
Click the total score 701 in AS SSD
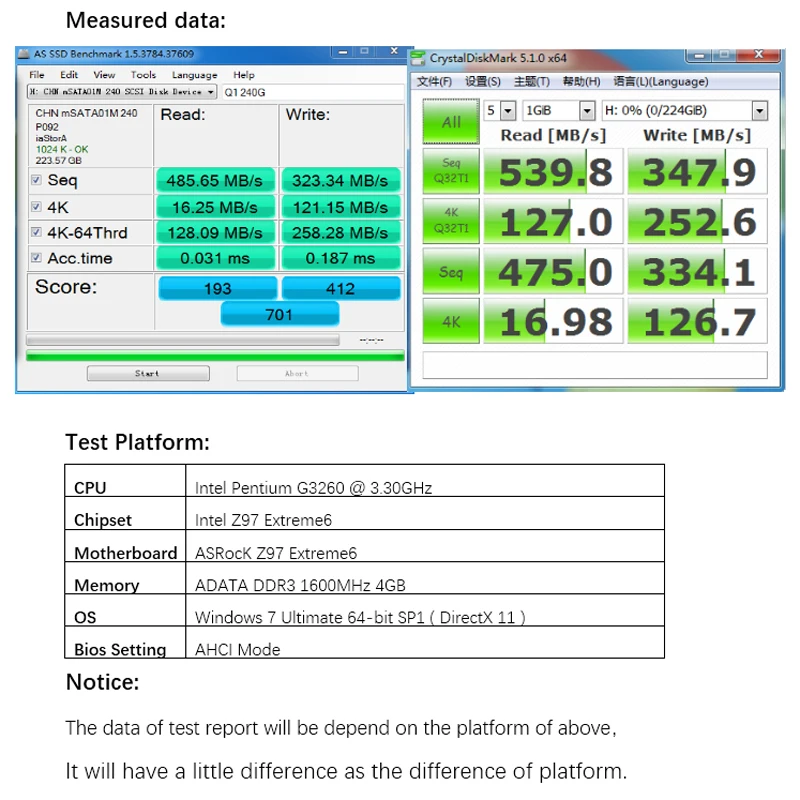pos(280,314)
